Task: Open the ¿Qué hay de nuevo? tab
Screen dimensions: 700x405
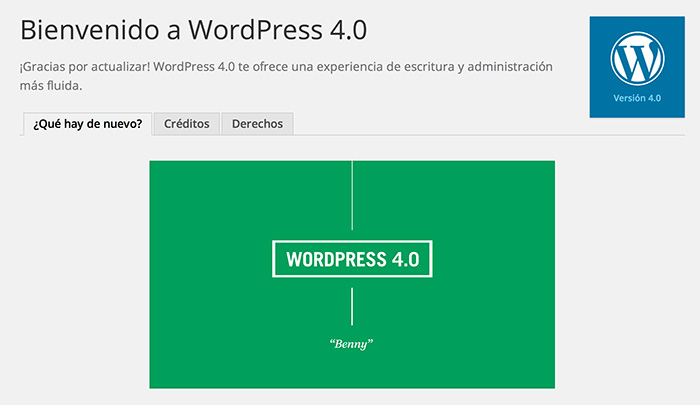Action: point(88,124)
